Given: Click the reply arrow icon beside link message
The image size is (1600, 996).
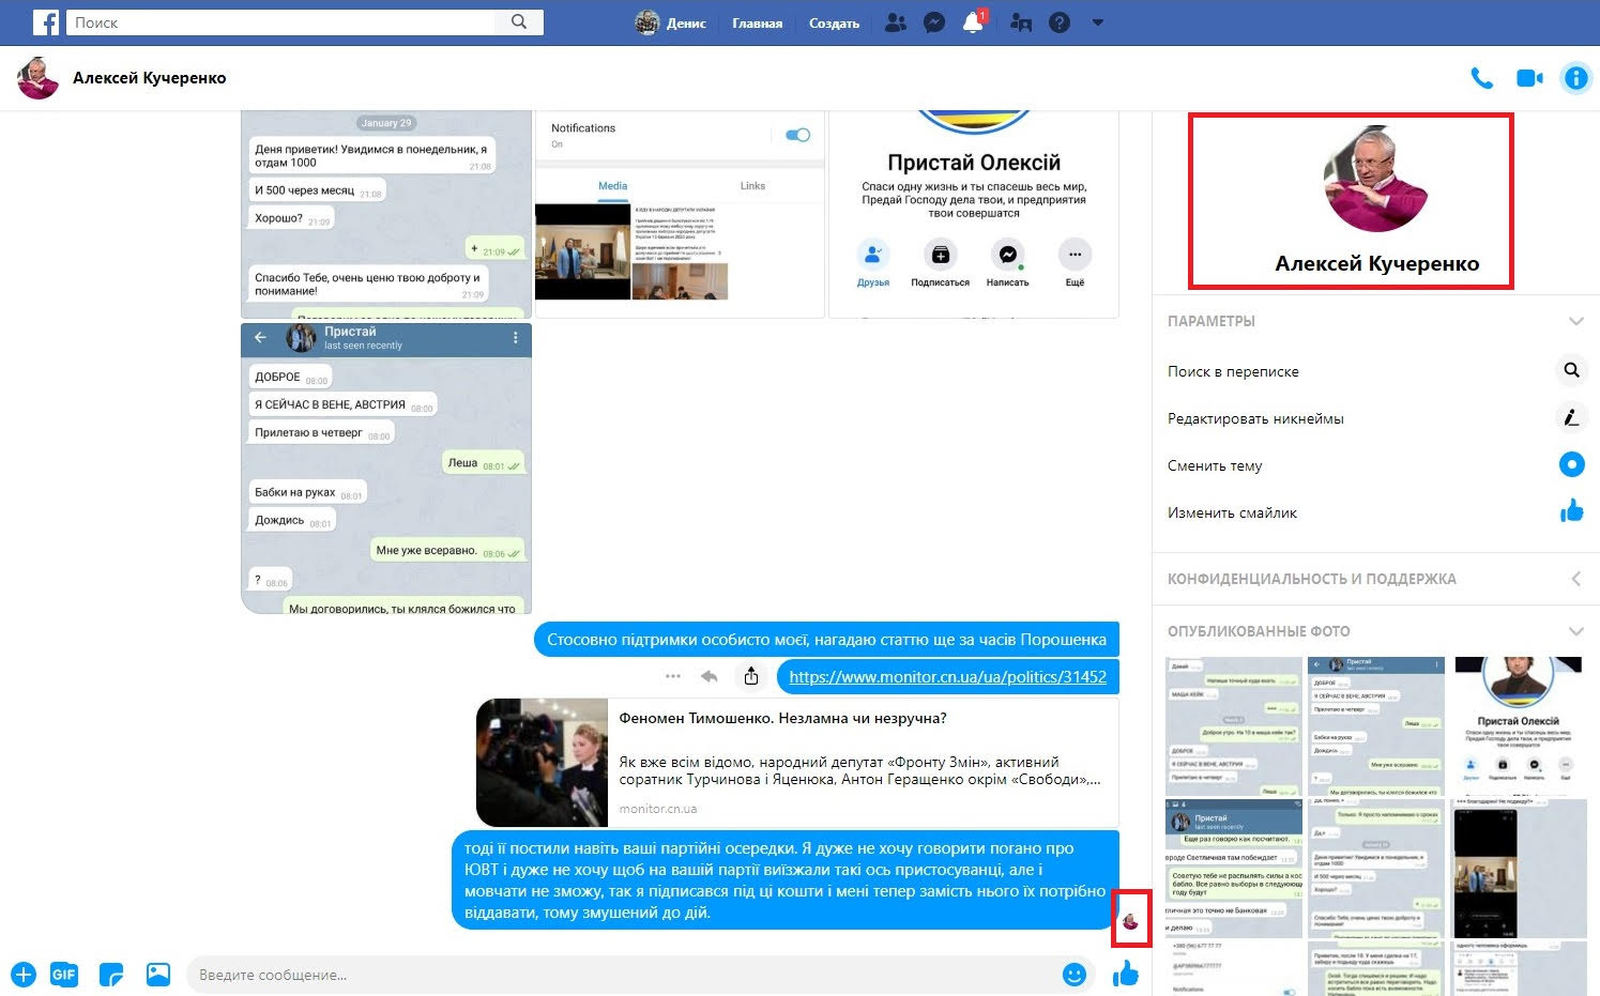Looking at the screenshot, I should [710, 677].
